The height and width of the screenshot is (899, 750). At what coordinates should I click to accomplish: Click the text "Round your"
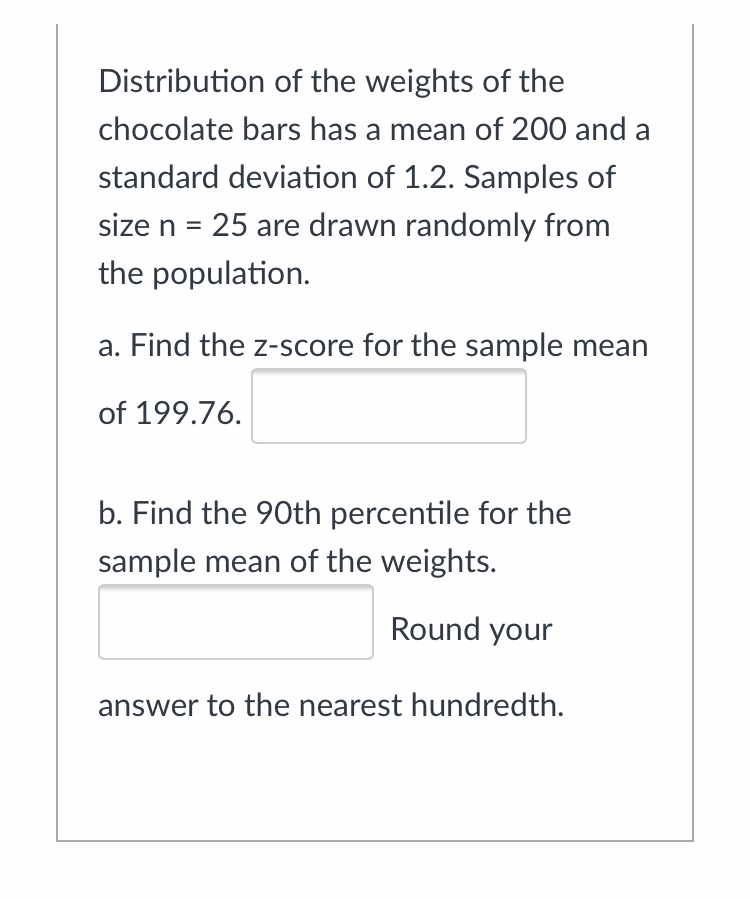tap(471, 629)
